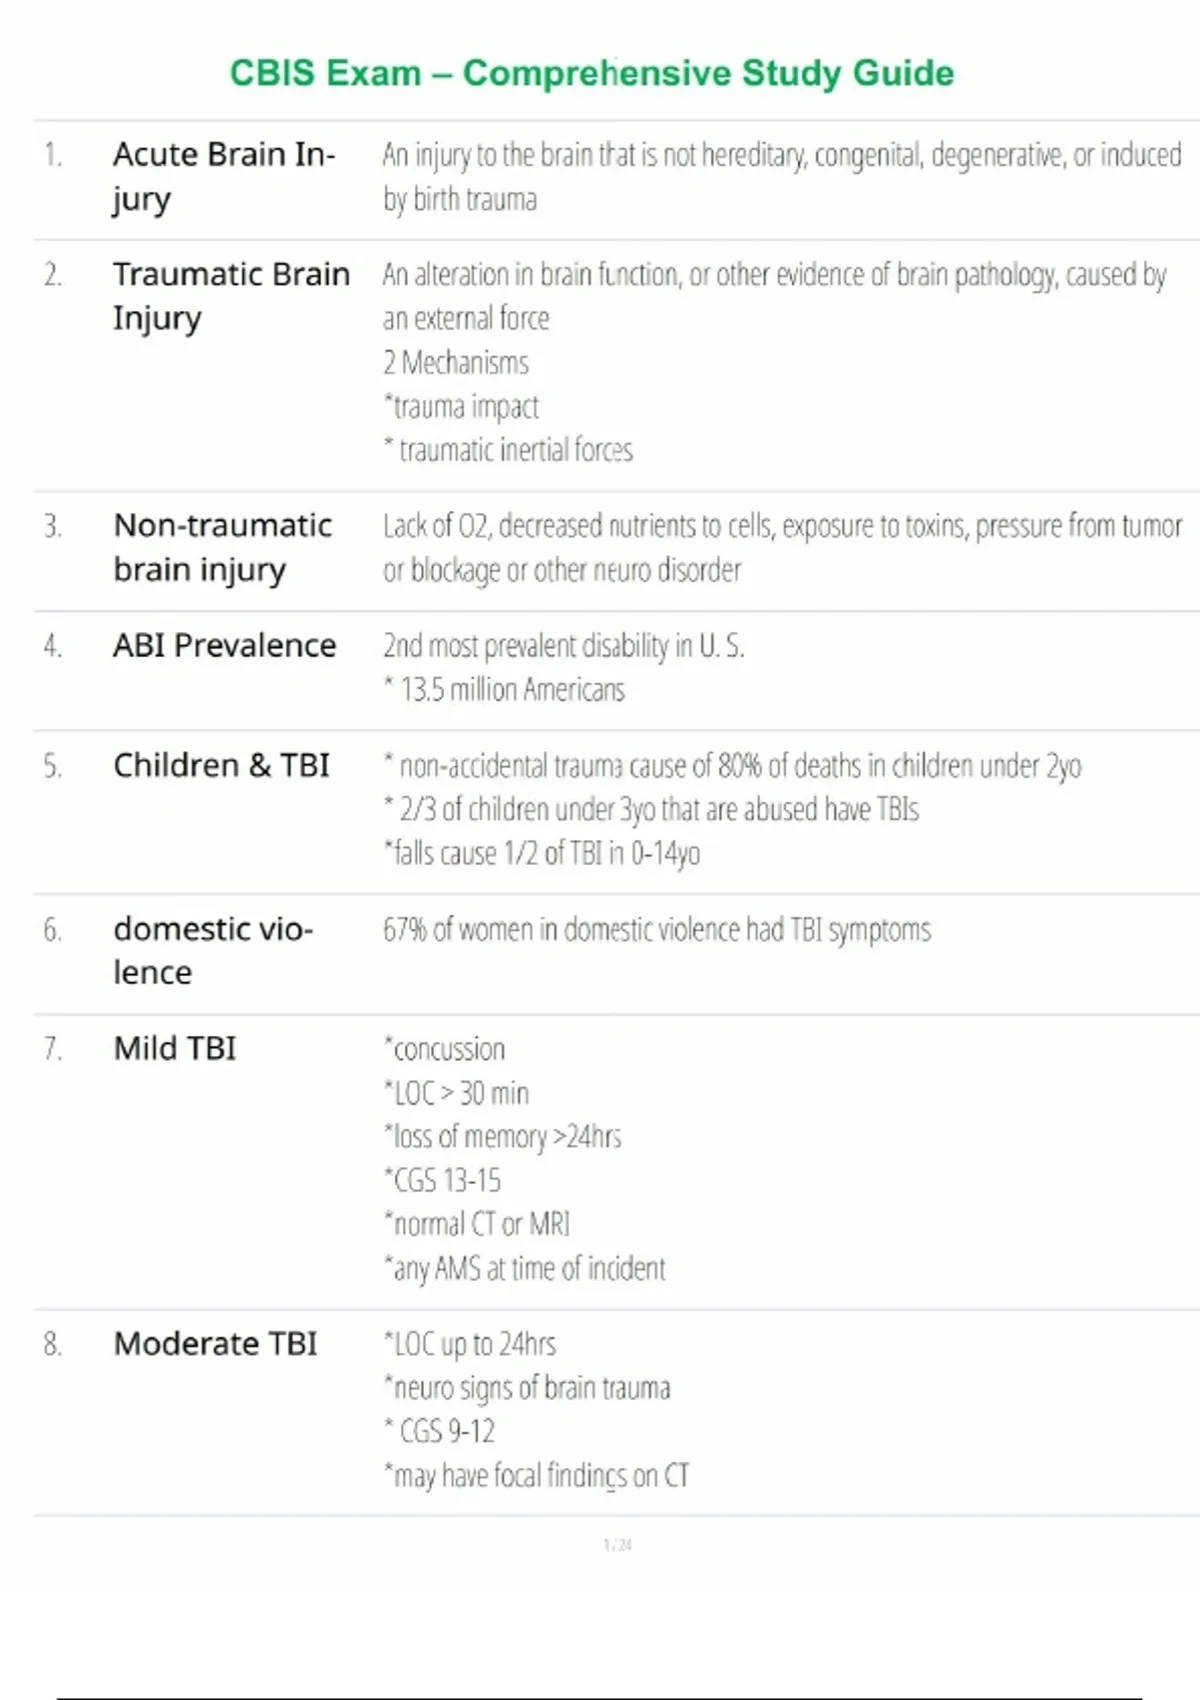Screen dimensions: 1200x1700
Task: Select the Non-traumatic brain injury term
Action: tap(222, 547)
